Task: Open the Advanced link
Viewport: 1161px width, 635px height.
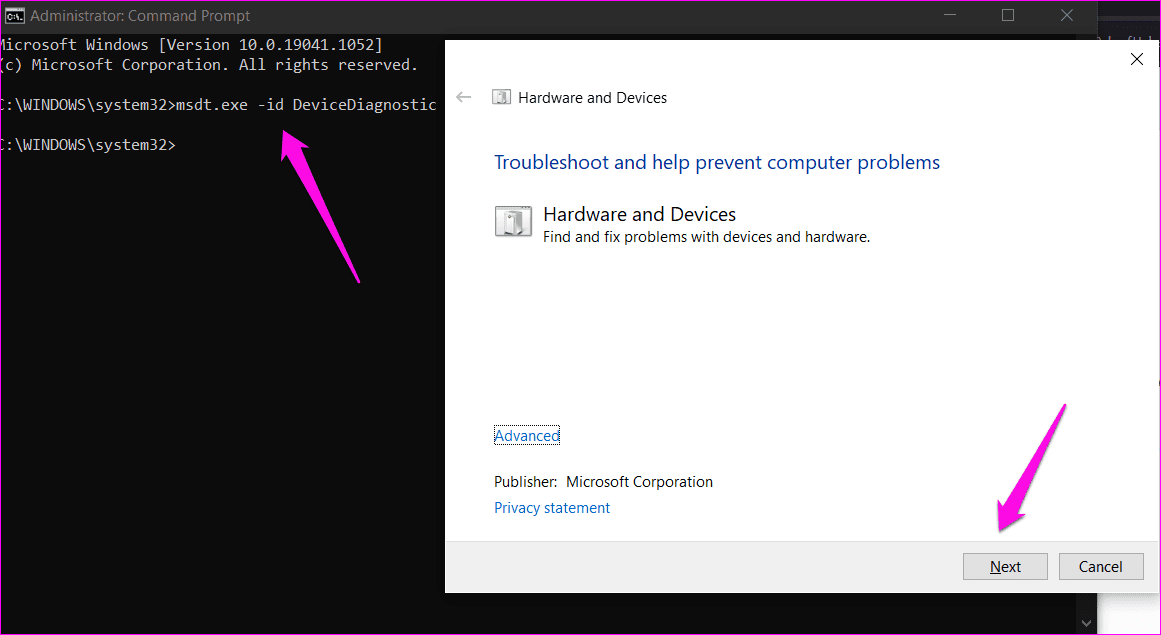Action: pos(526,436)
